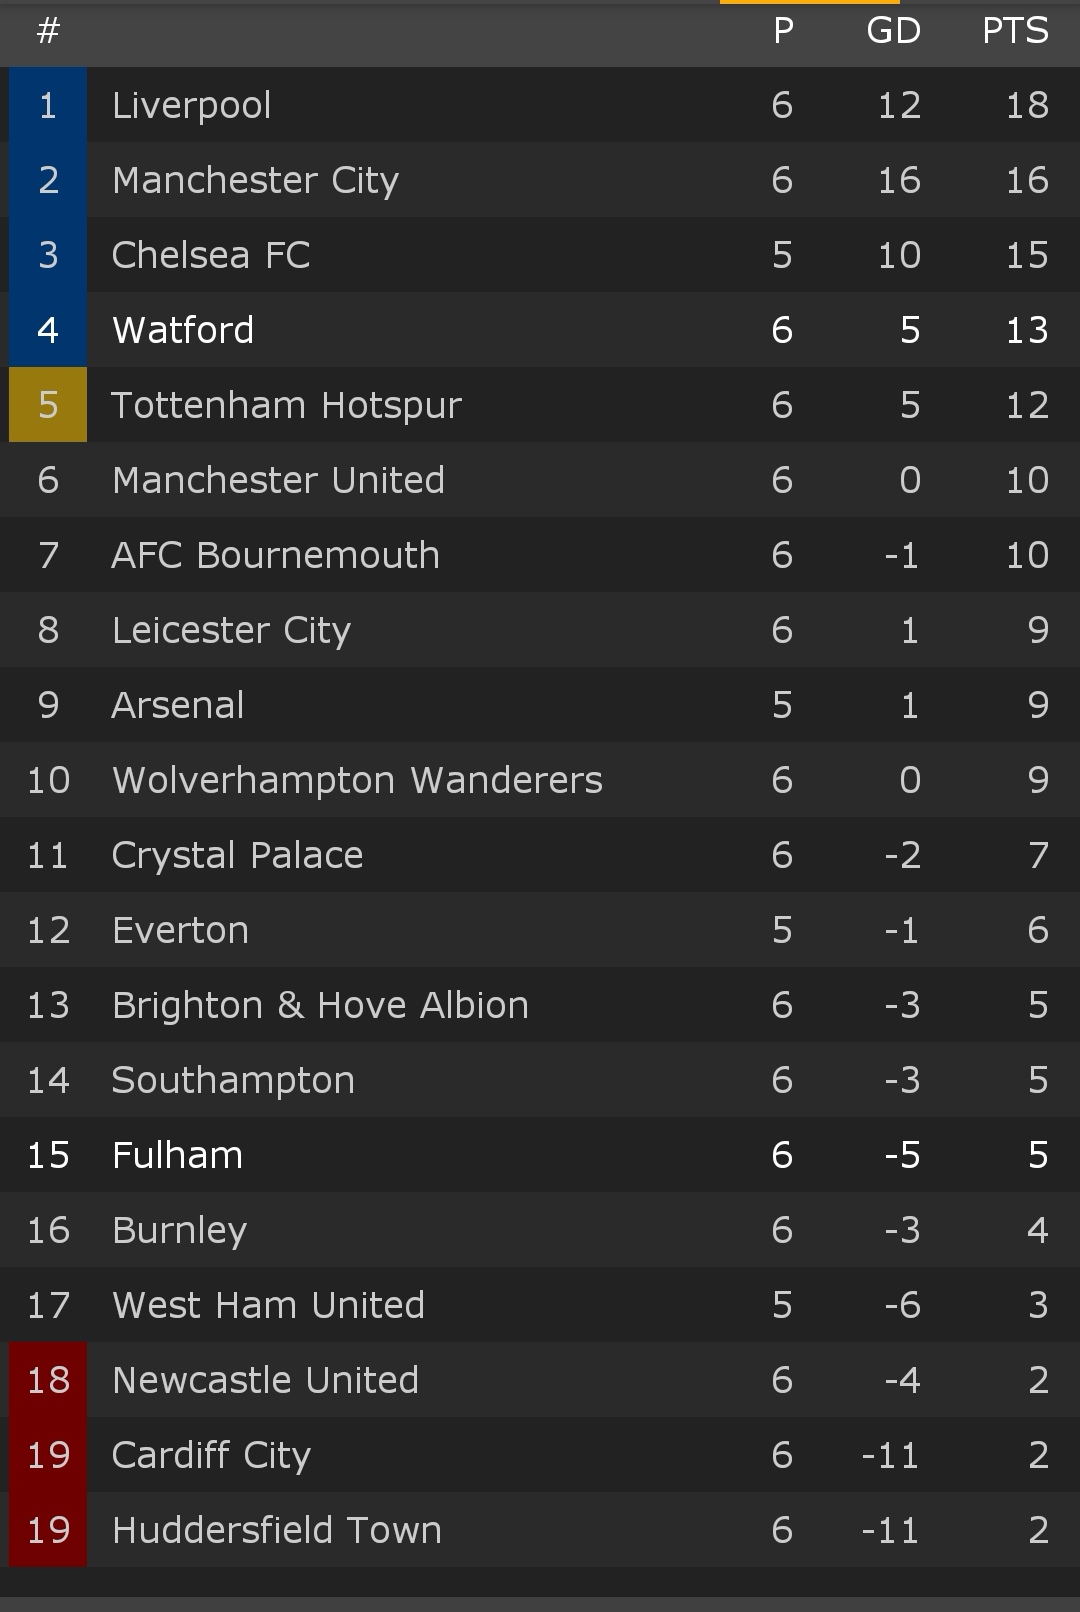Screen dimensions: 1080x1612
Task: Click the gold position 5 badge
Action: pyautogui.click(x=48, y=405)
